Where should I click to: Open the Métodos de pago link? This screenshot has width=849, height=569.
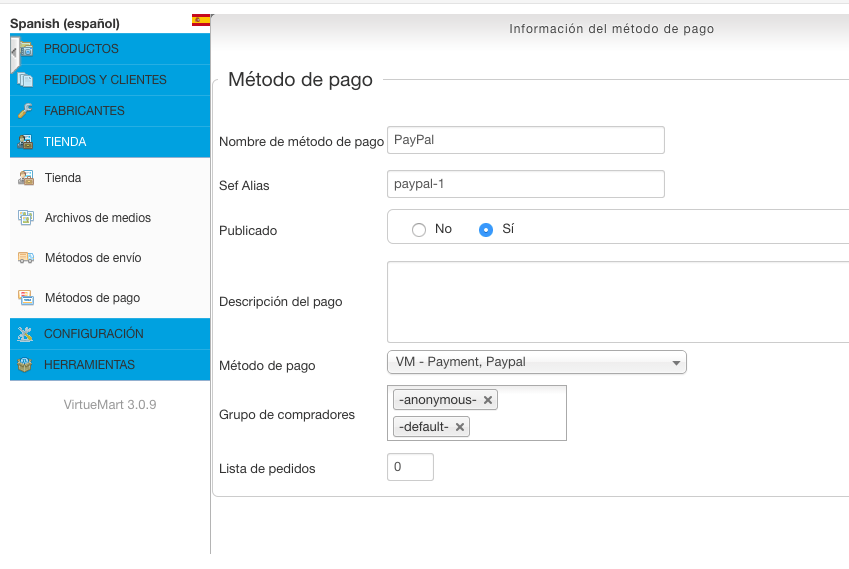pyautogui.click(x=93, y=298)
